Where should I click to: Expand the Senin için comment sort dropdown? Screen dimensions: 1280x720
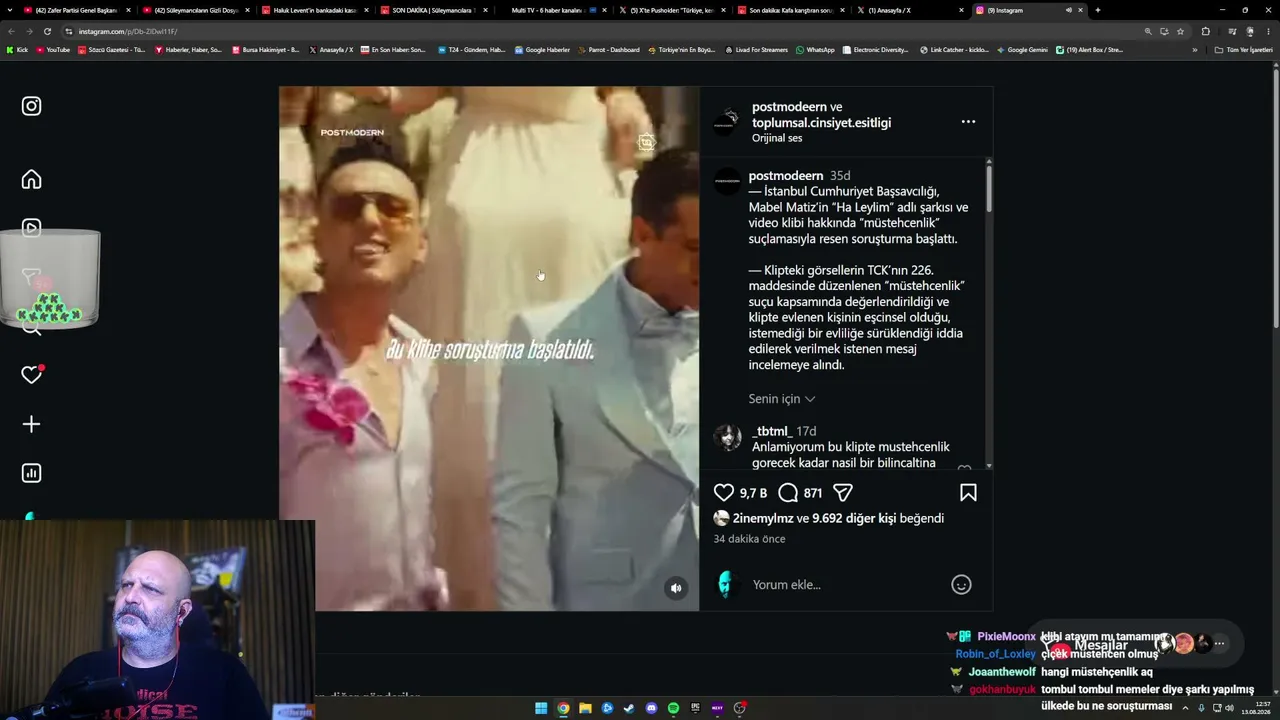(782, 399)
